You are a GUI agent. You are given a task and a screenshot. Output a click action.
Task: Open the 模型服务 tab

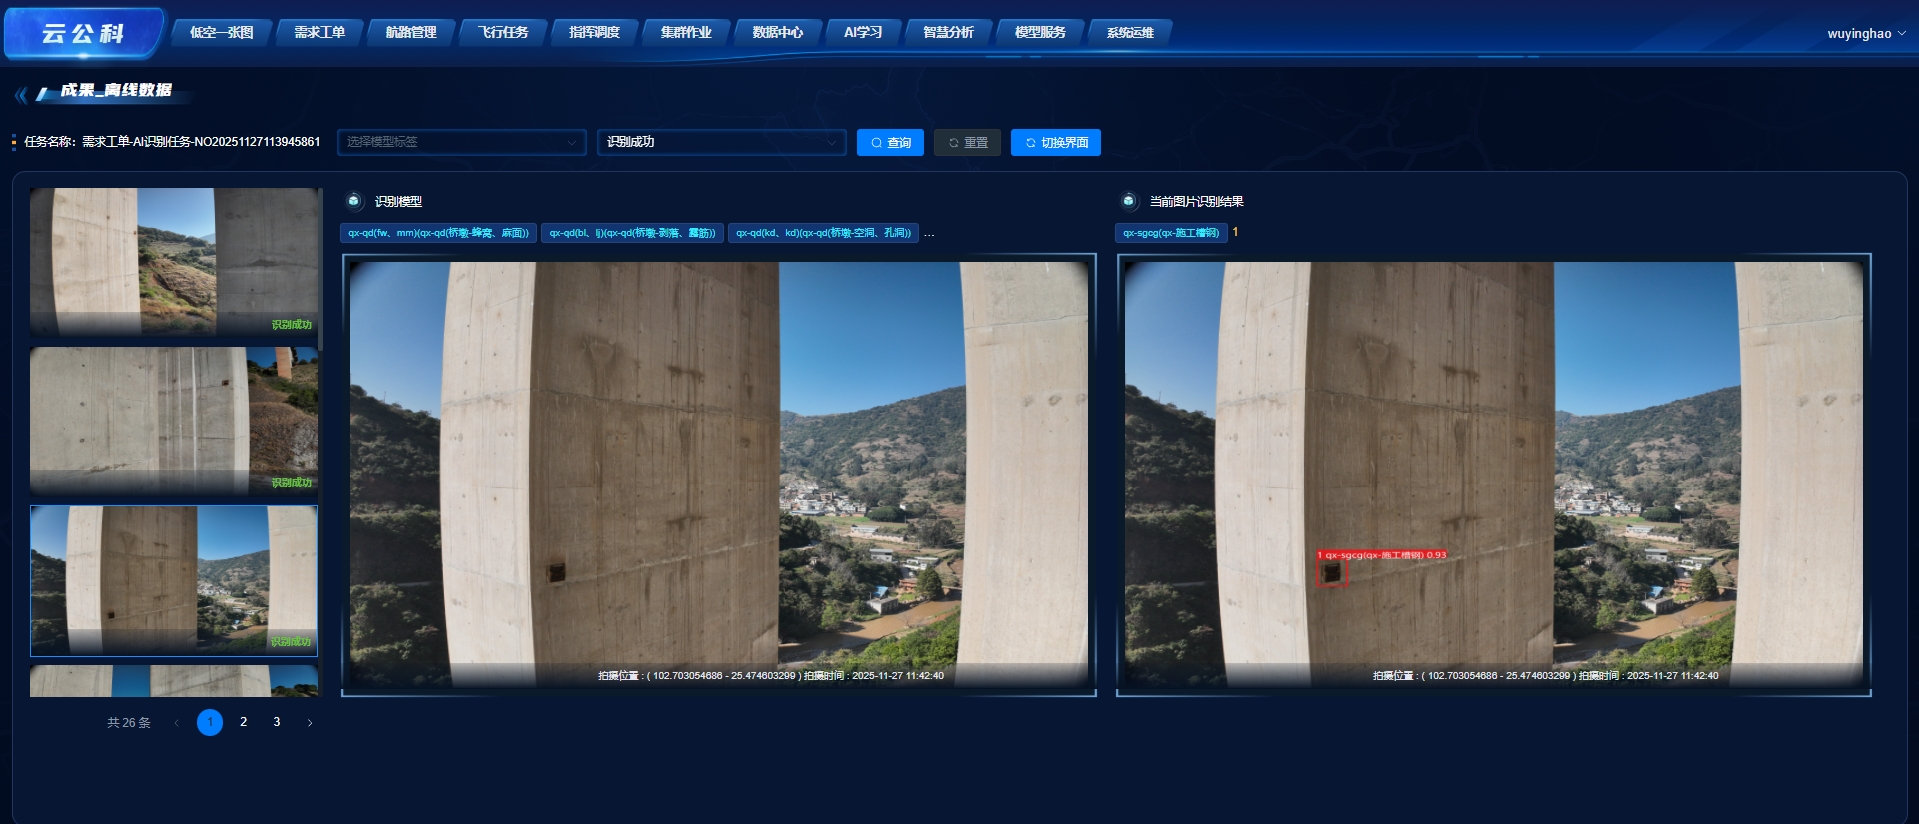[1040, 32]
